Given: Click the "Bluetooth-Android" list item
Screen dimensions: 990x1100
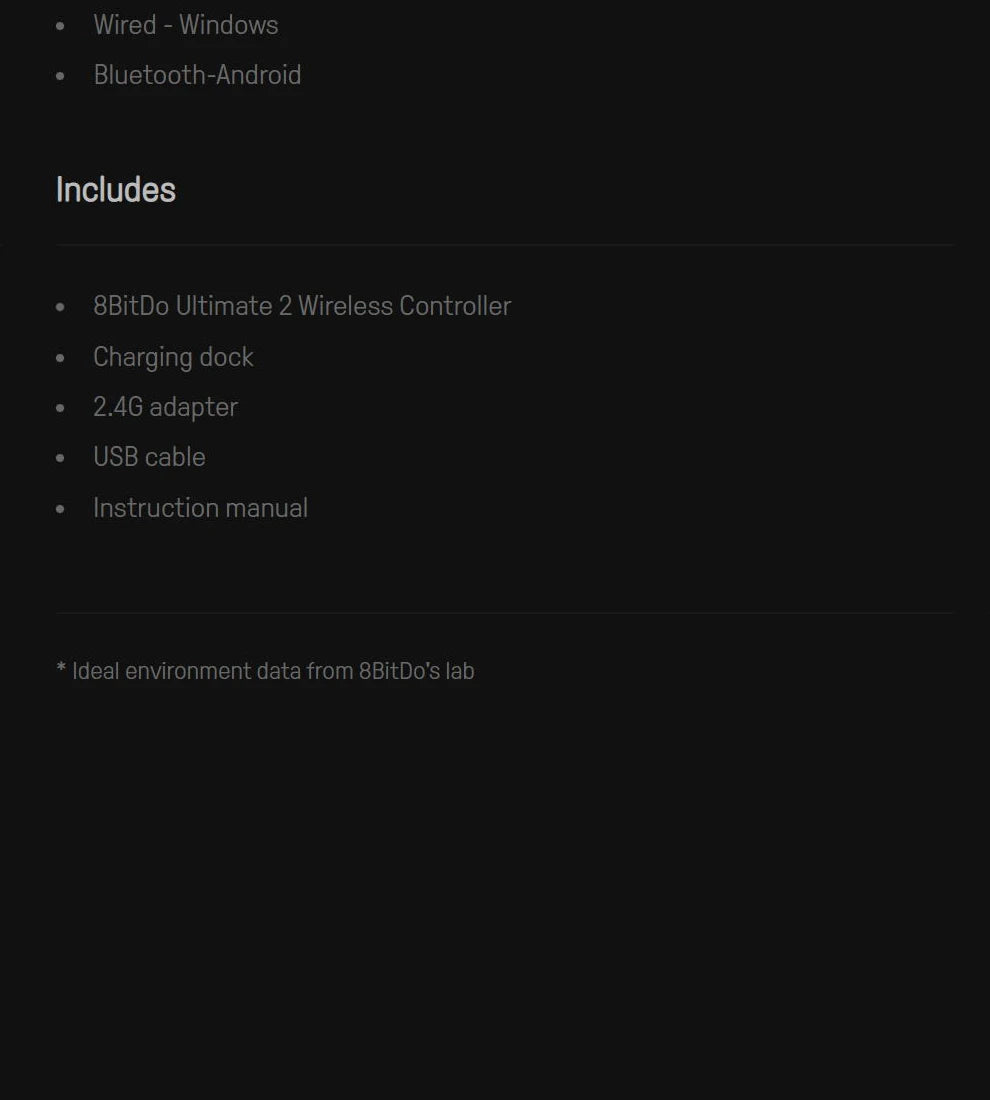Looking at the screenshot, I should click(x=197, y=75).
